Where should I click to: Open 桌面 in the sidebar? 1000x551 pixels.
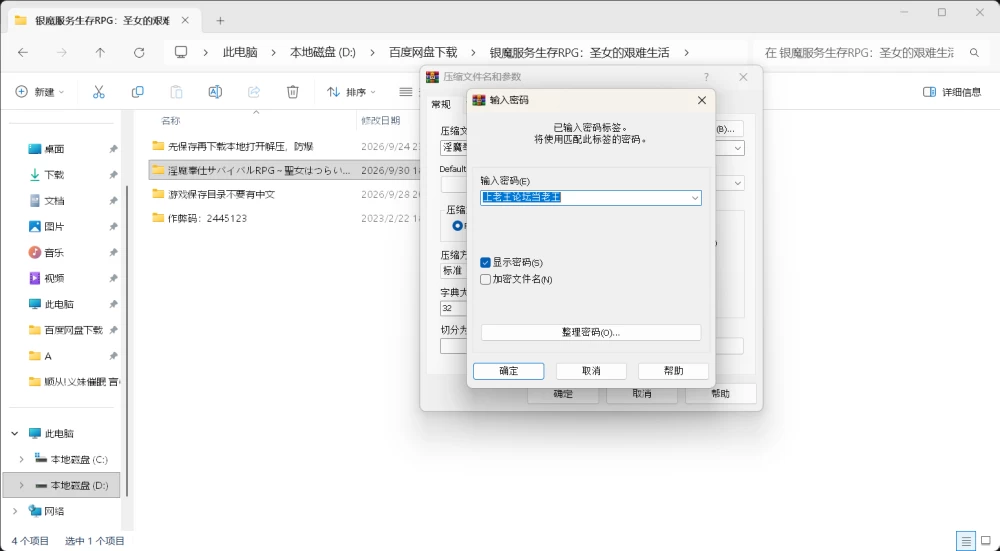click(x=54, y=149)
